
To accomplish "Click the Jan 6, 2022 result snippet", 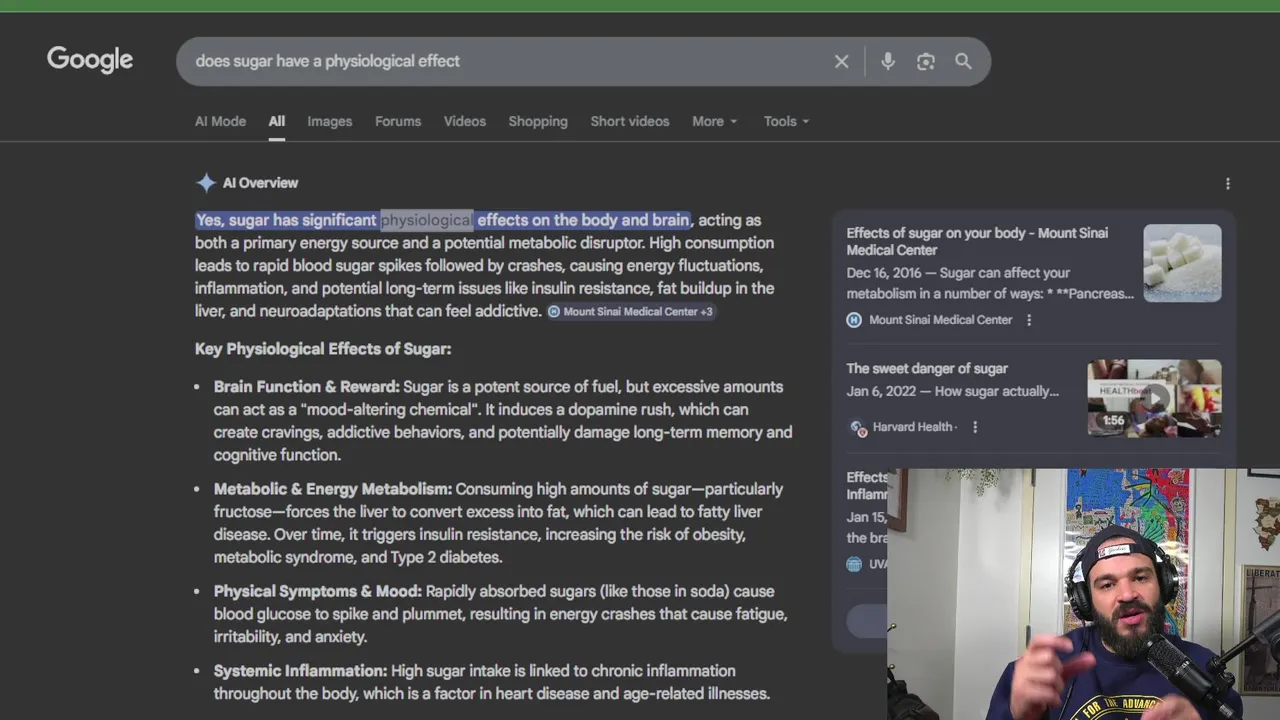I will [952, 391].
